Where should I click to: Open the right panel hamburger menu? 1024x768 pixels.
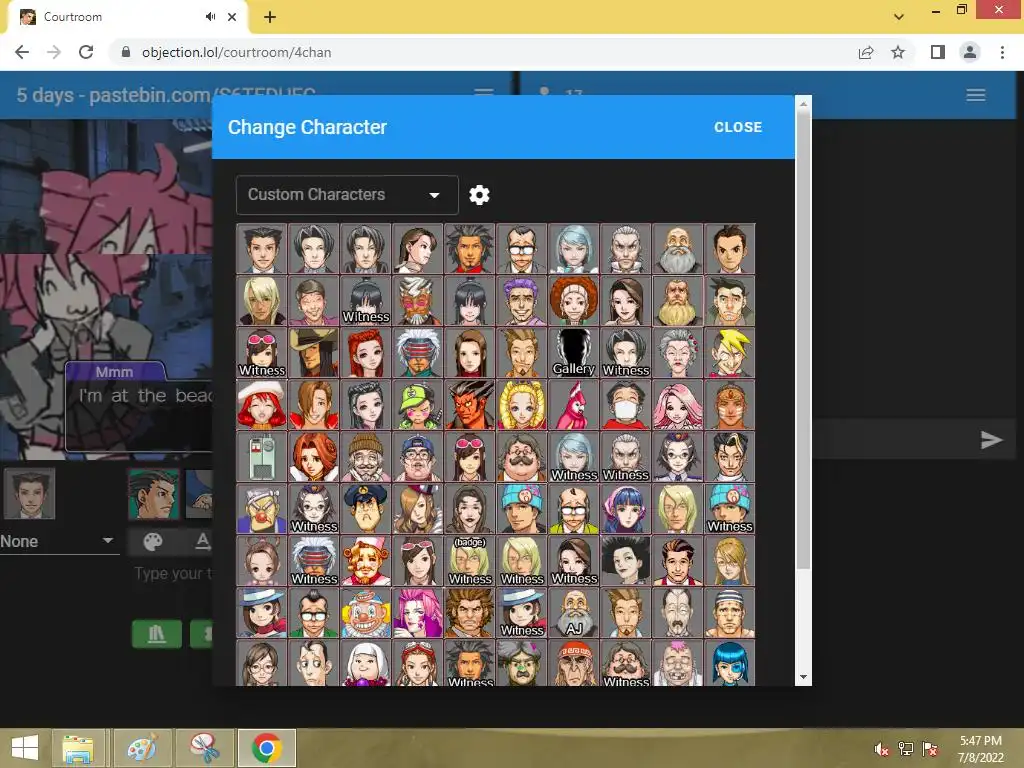tap(976, 95)
